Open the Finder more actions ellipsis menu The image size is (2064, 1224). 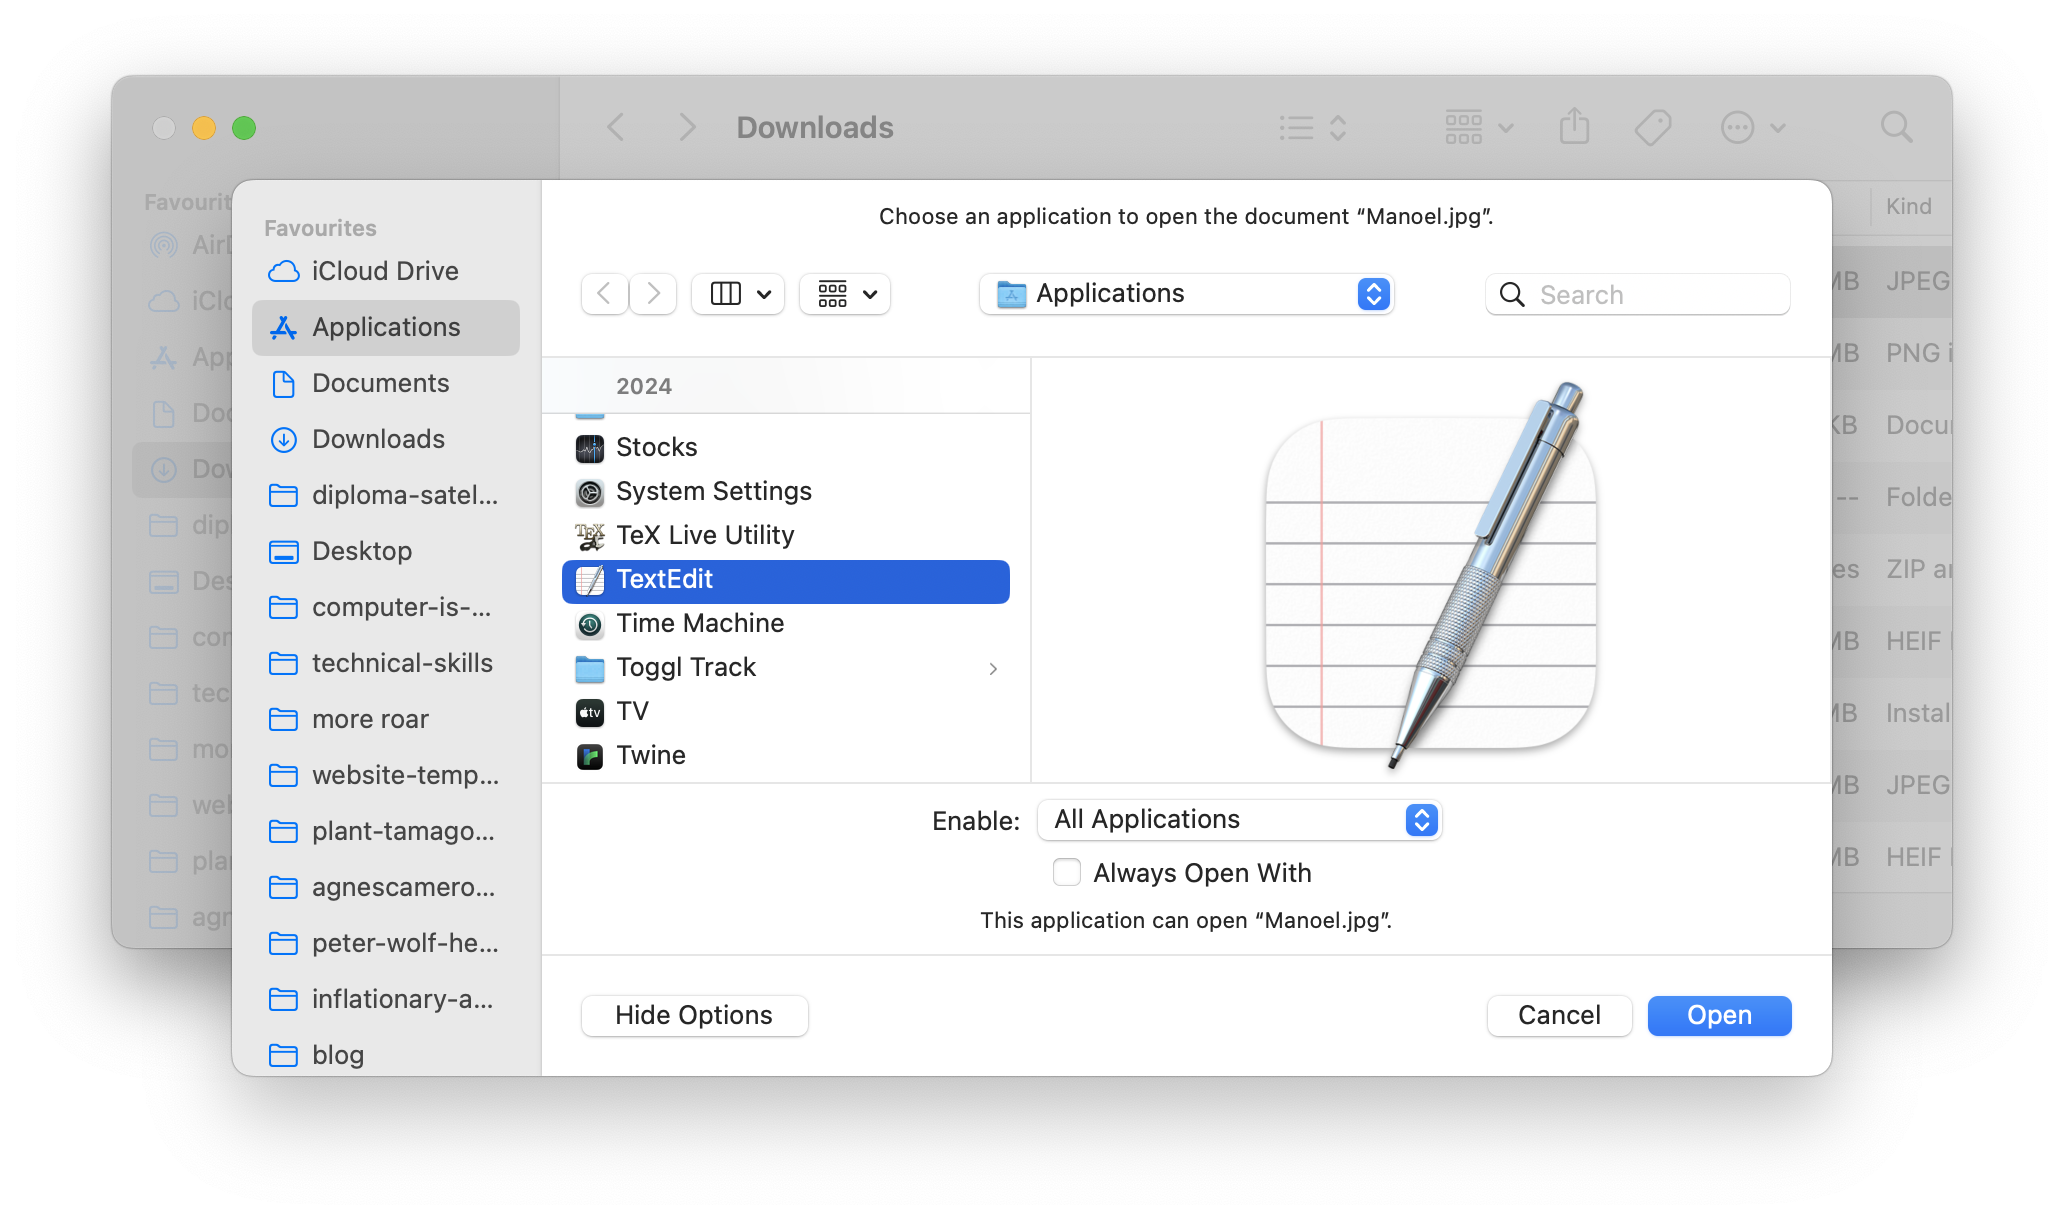1753,128
